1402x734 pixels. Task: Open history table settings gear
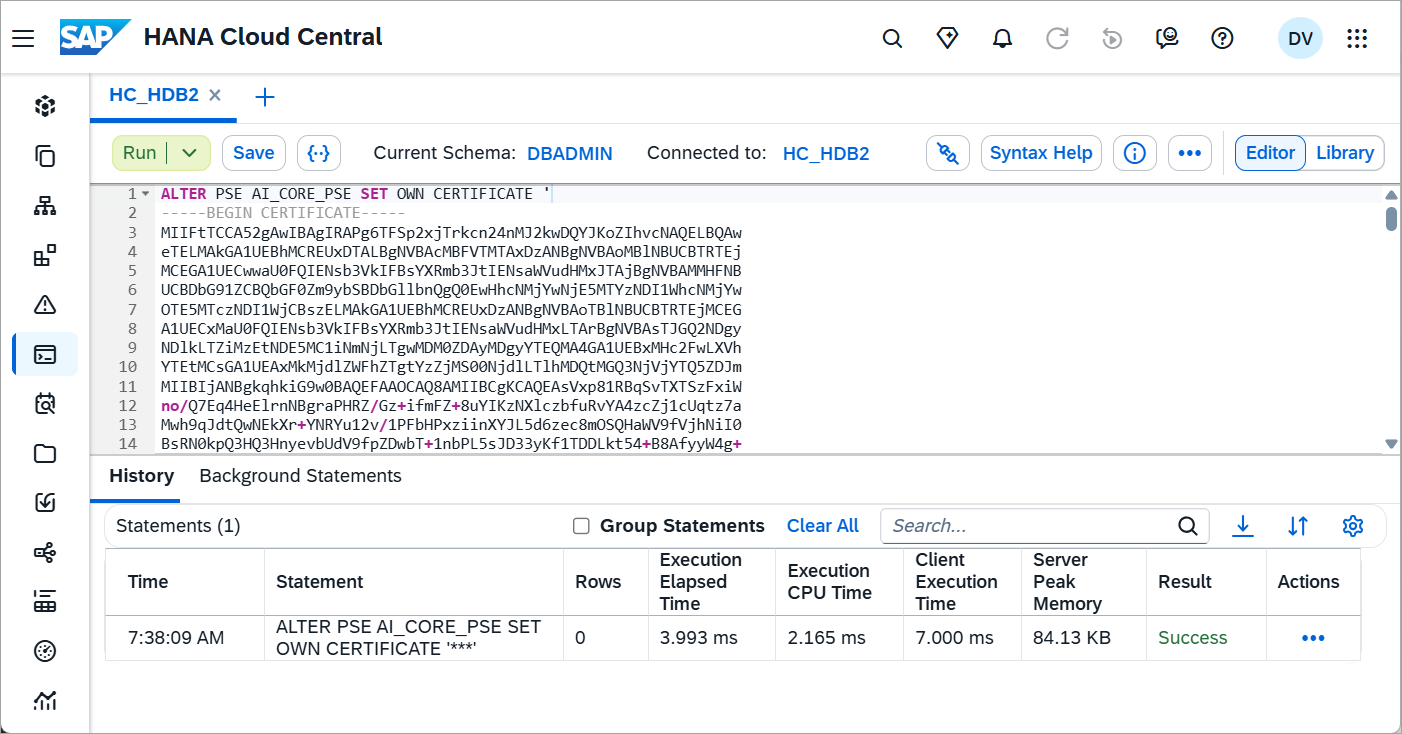click(1353, 526)
